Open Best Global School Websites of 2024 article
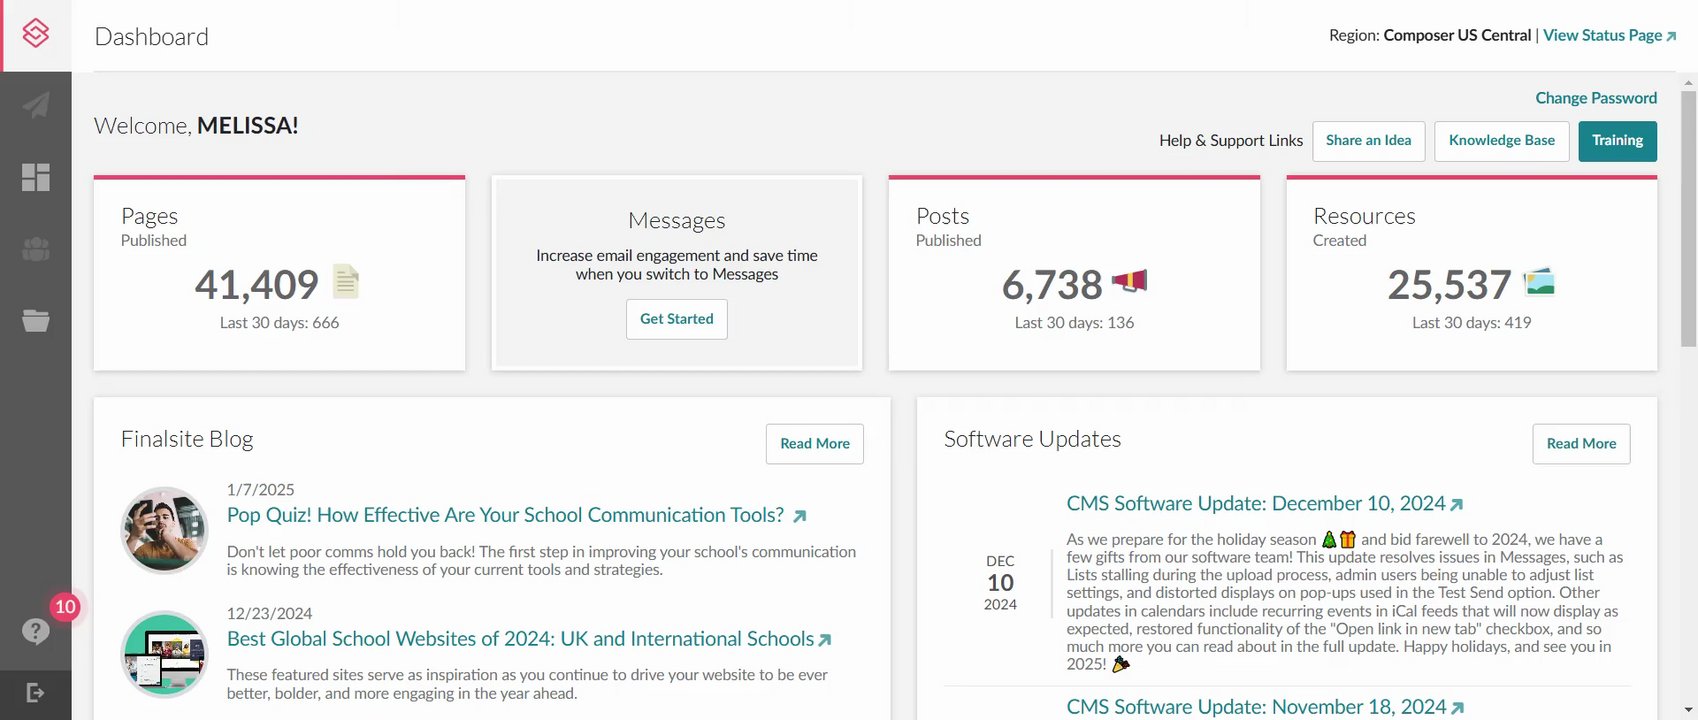 pyautogui.click(x=520, y=639)
